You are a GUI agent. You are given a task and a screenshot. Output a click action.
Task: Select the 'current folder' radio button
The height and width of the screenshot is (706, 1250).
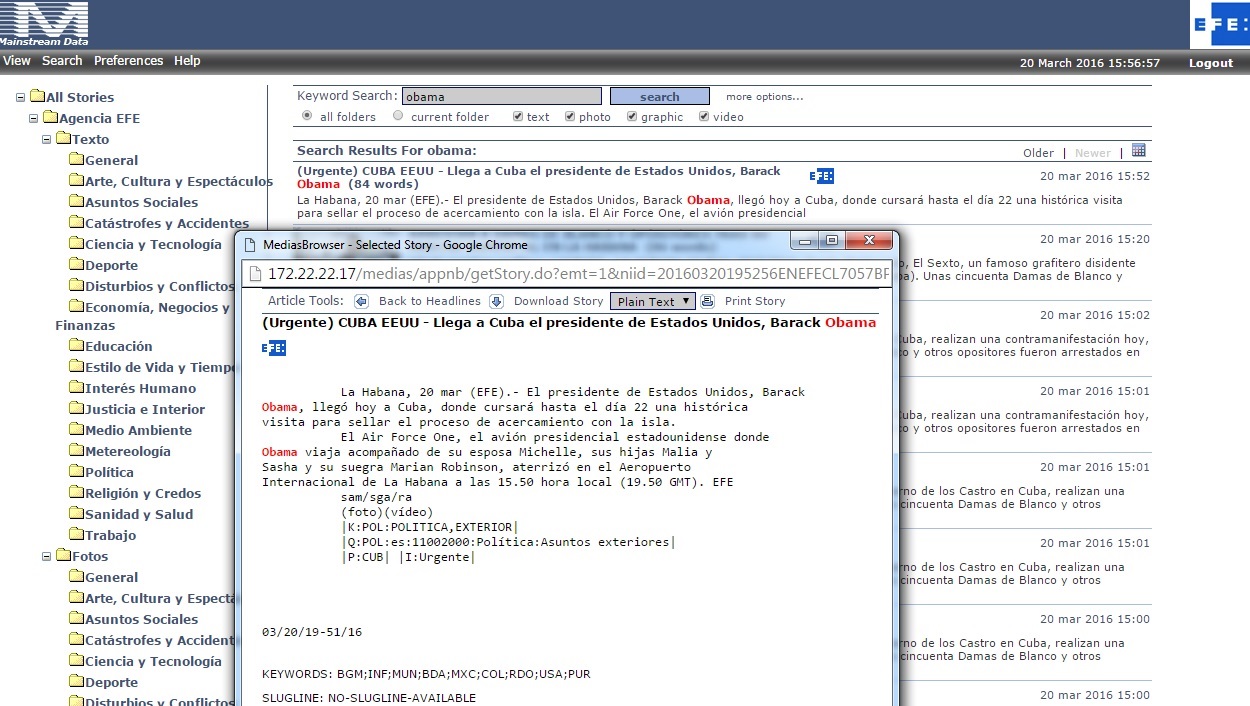tap(398, 116)
